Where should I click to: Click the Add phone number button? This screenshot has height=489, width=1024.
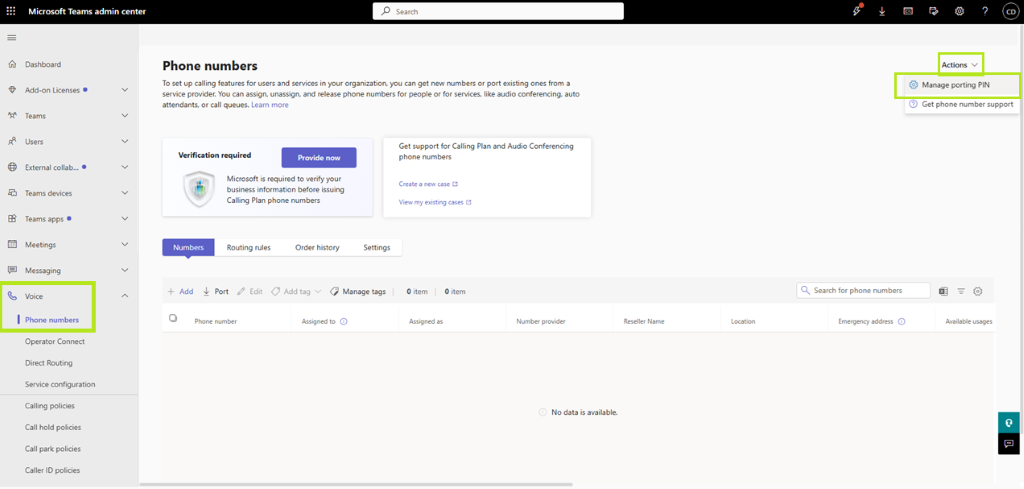coord(180,292)
